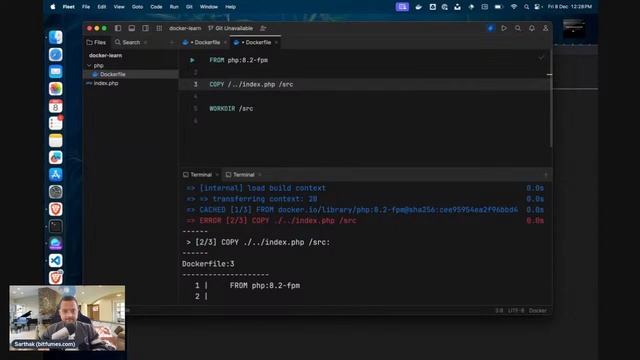Open Finder from the Dock
This screenshot has height=360, width=640.
point(56,37)
